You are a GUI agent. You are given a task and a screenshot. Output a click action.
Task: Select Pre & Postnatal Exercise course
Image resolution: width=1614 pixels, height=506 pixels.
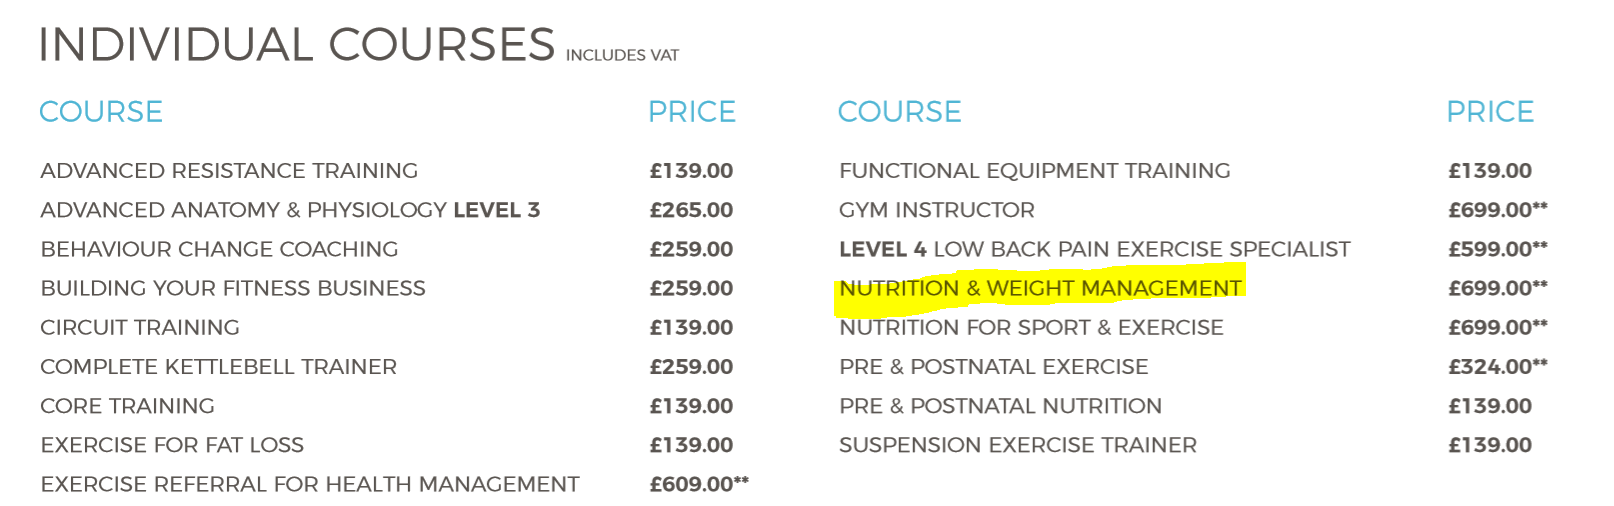(994, 367)
